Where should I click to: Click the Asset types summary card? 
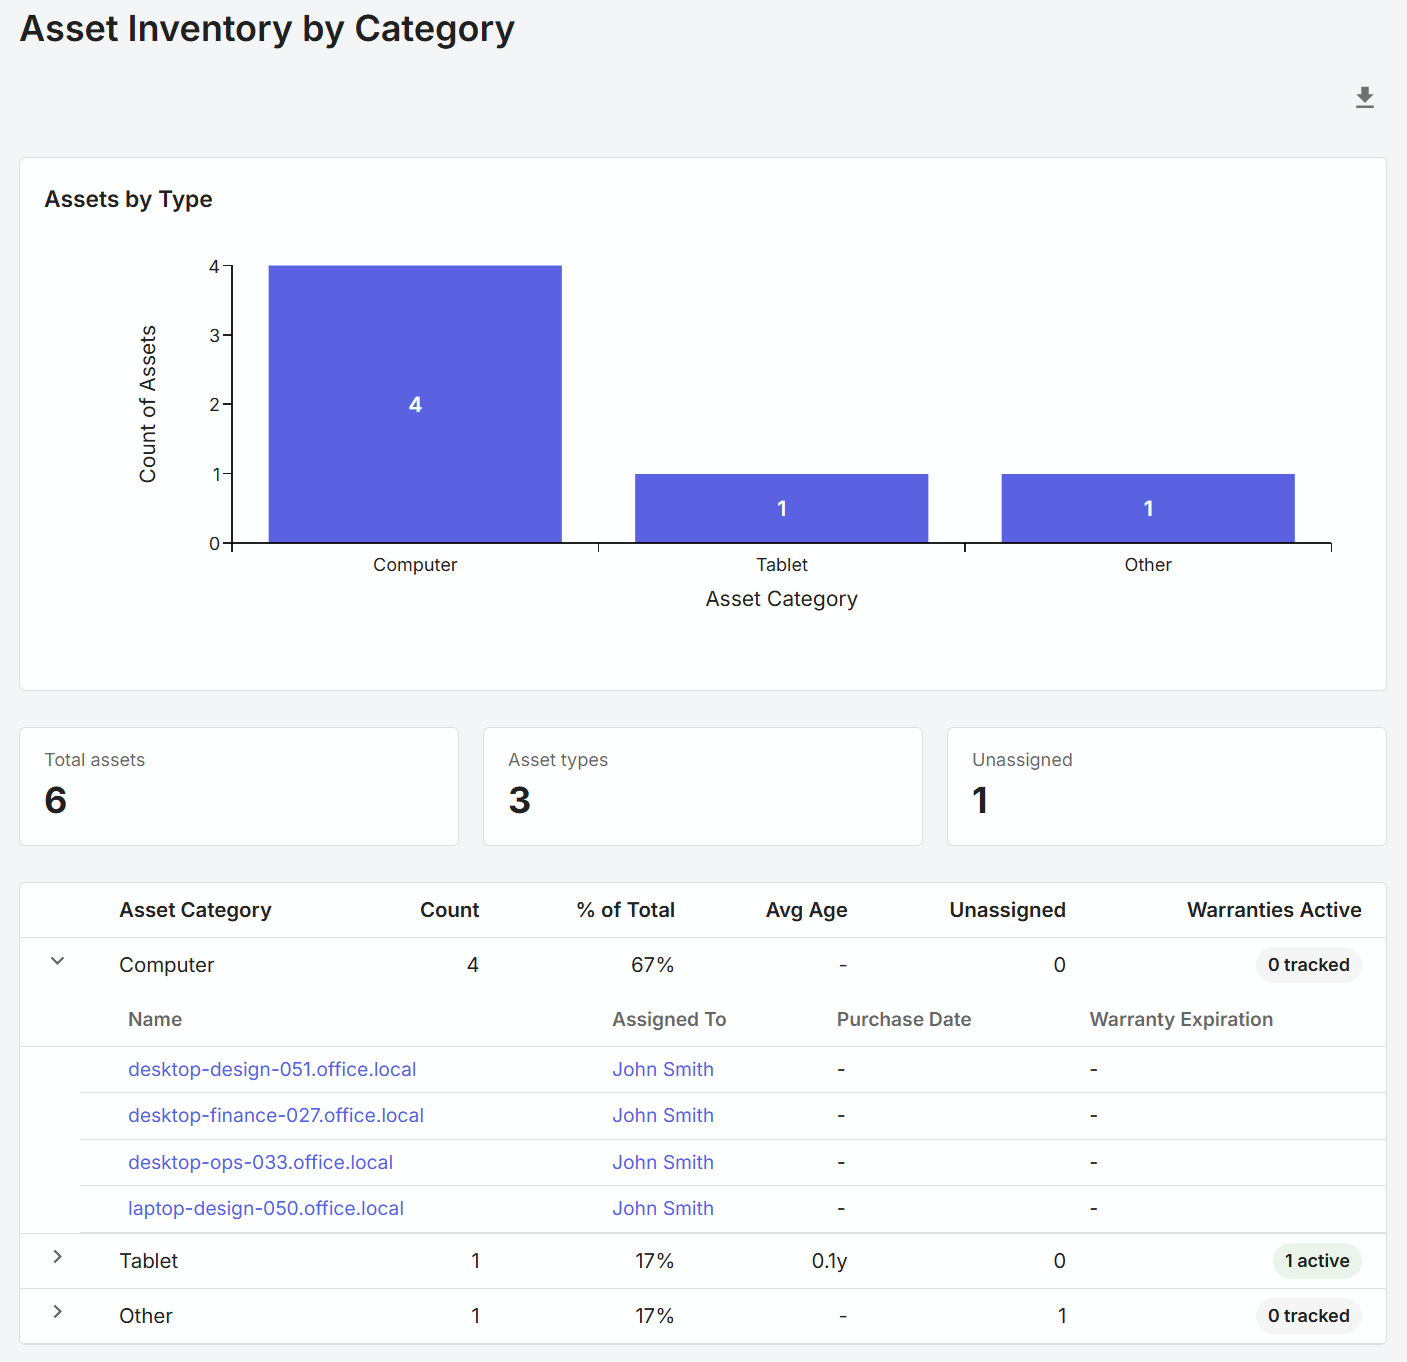point(702,786)
